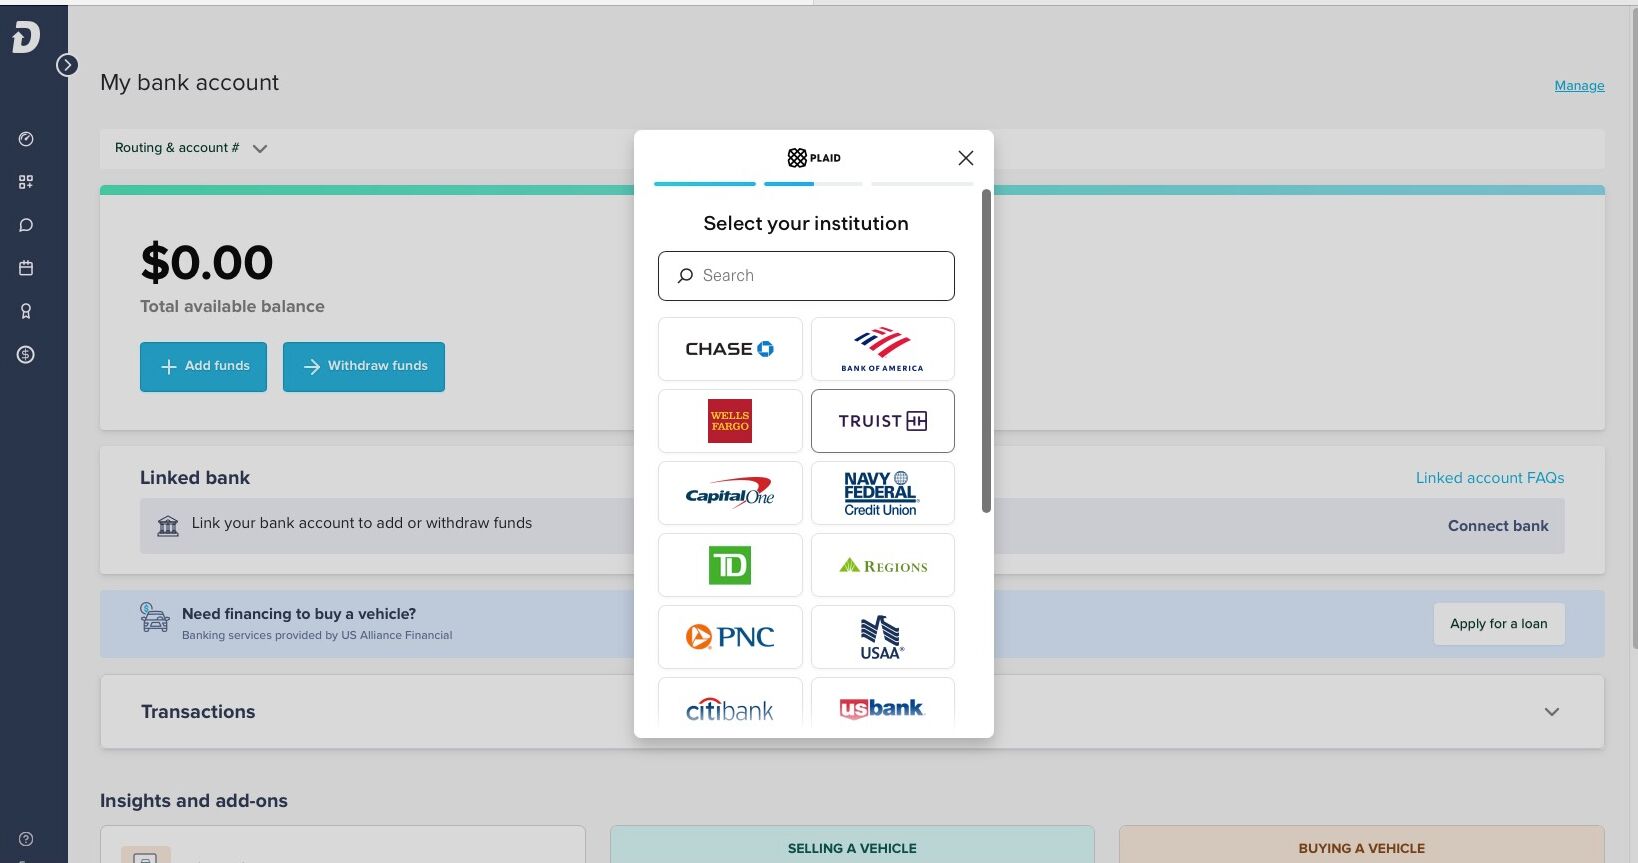Select Bank of America
The image size is (1638, 863).
click(883, 349)
